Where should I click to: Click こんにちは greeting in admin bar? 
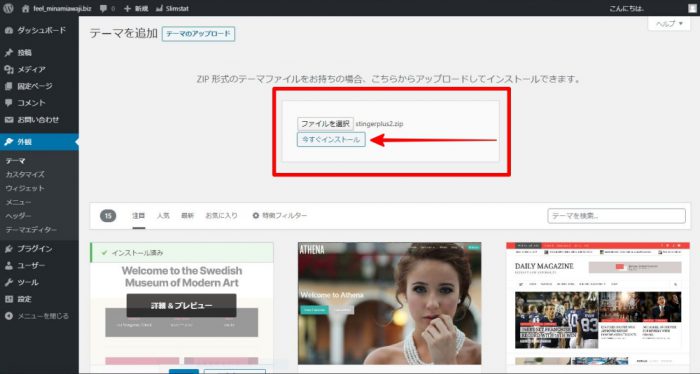(627, 8)
